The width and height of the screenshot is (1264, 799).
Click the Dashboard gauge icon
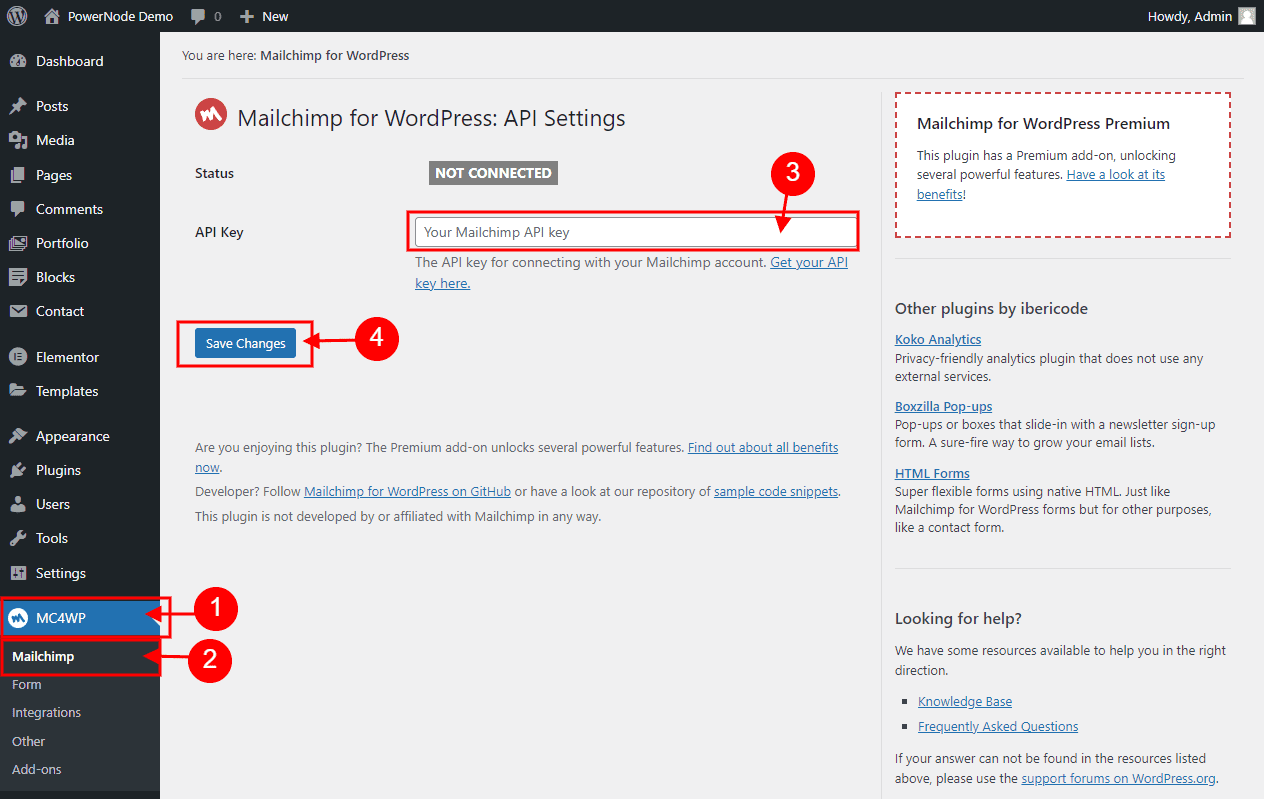coord(18,61)
